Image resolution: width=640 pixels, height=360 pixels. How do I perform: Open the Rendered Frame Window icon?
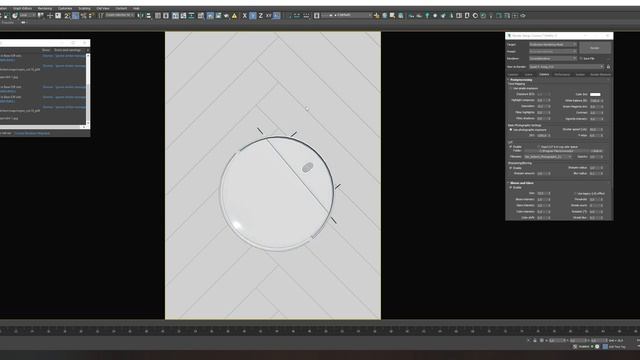218,16
